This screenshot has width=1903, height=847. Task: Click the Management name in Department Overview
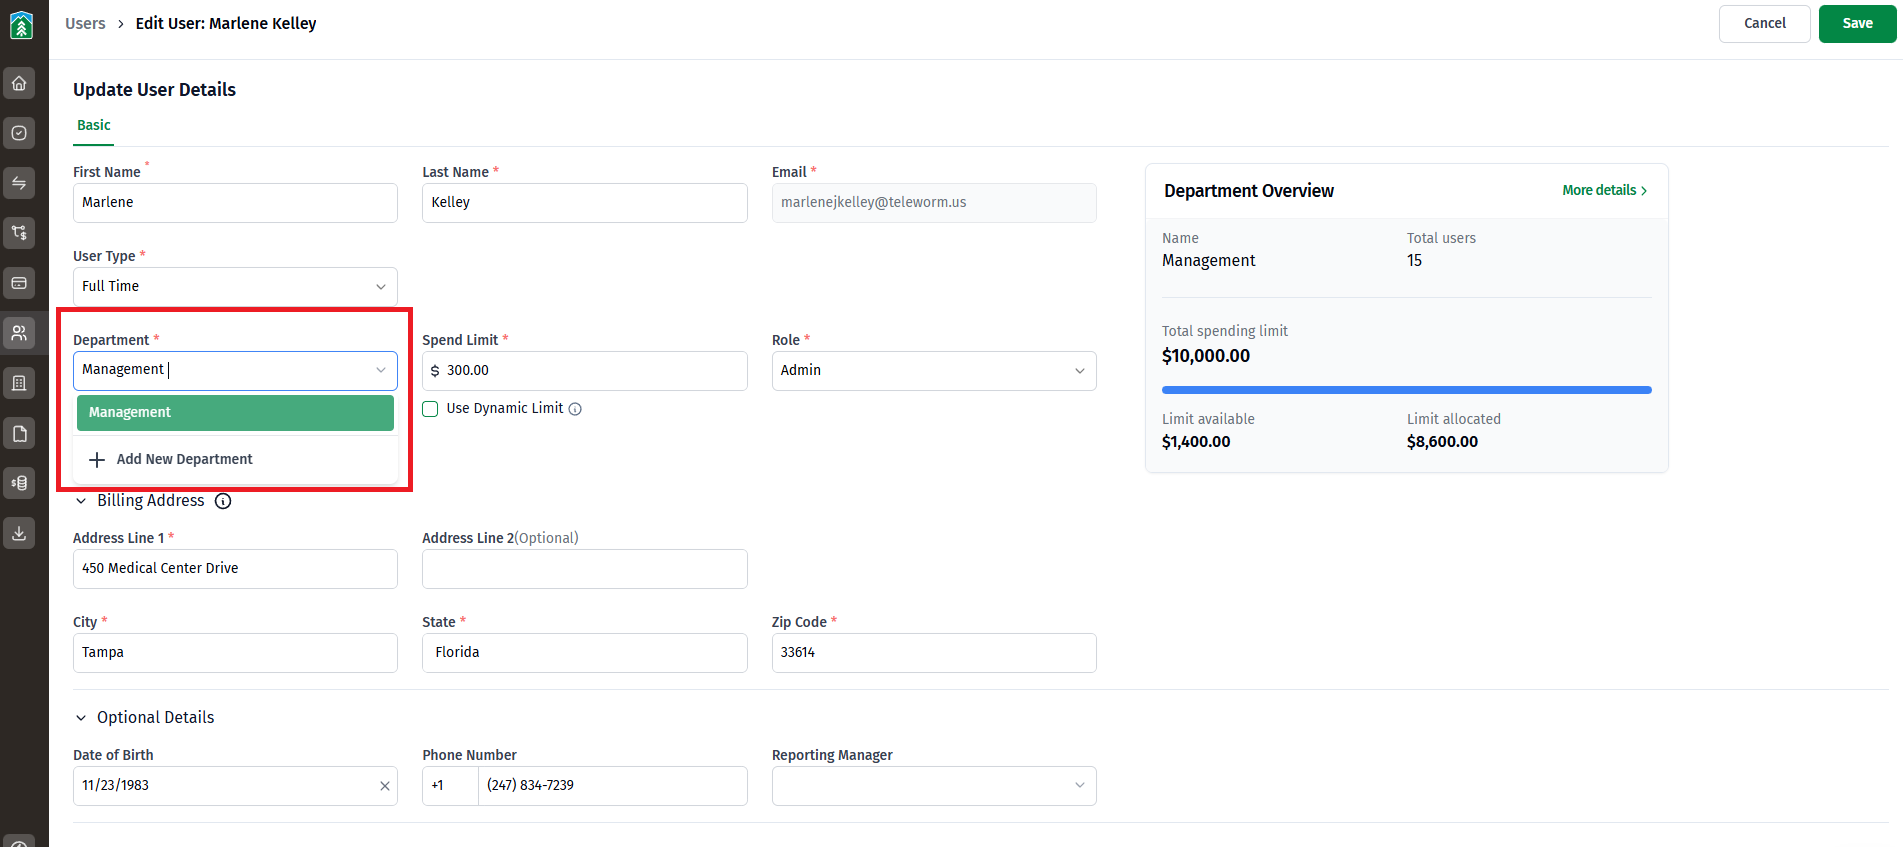1208,261
